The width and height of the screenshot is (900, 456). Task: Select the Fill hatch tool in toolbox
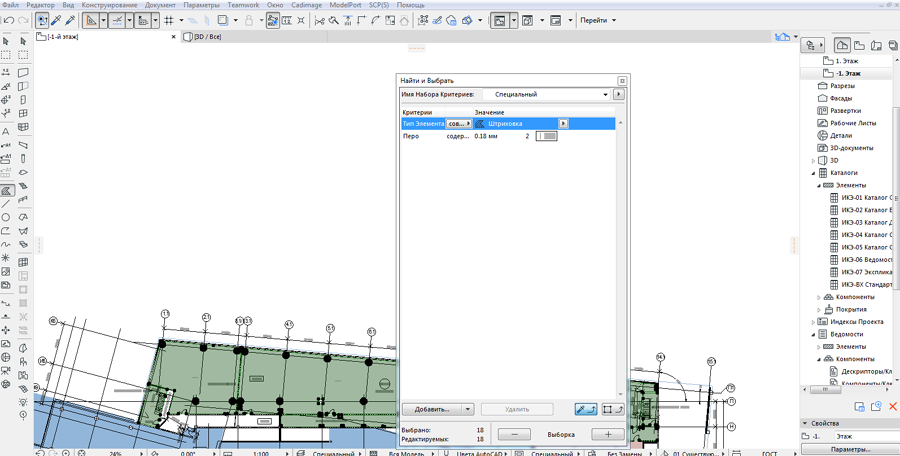click(6, 190)
